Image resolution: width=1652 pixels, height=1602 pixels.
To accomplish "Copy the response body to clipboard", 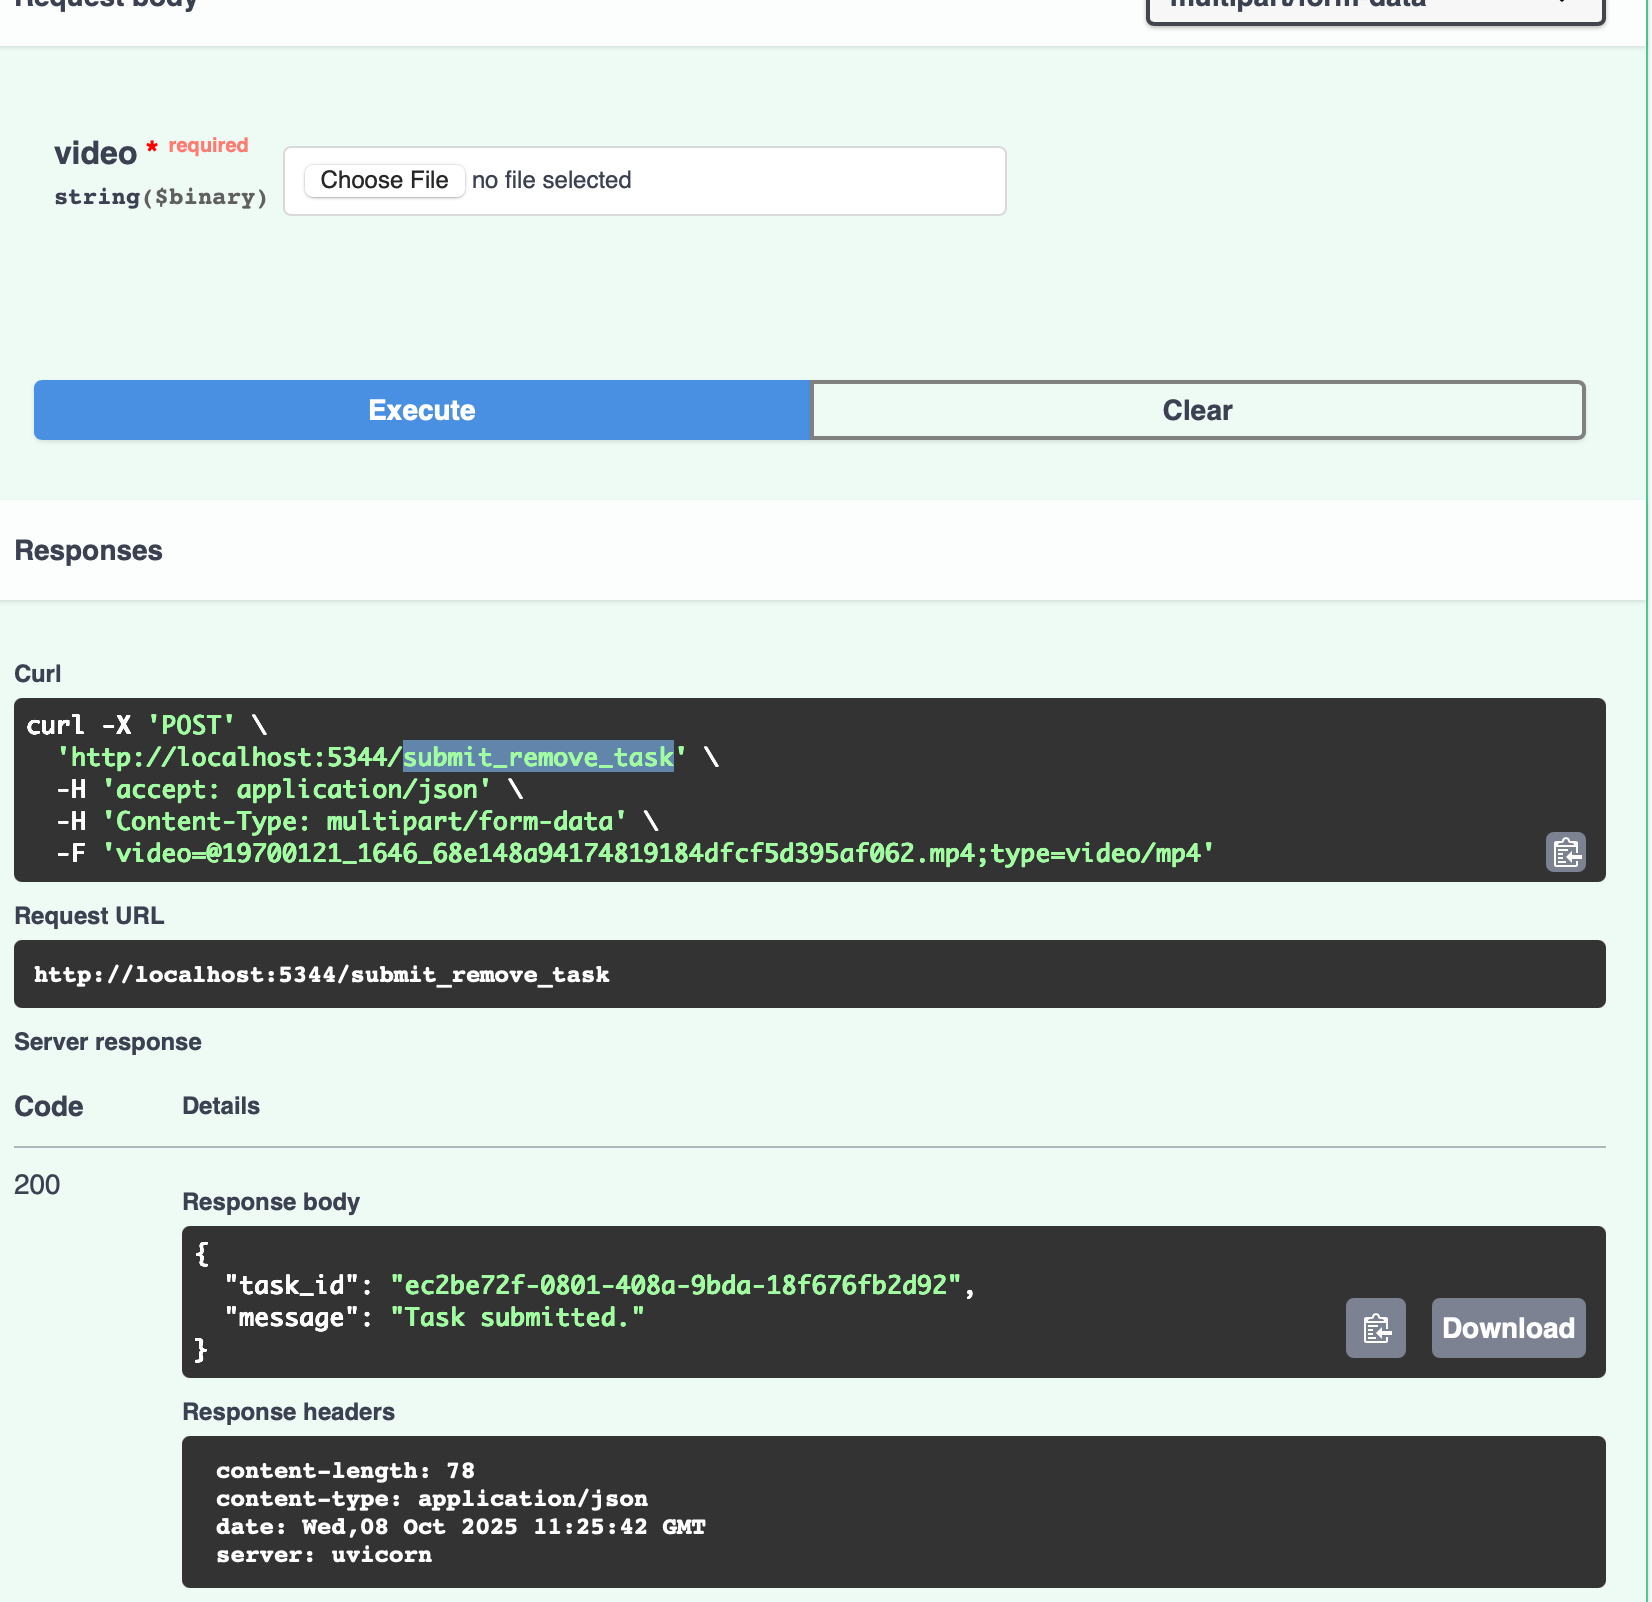I will click(1375, 1328).
